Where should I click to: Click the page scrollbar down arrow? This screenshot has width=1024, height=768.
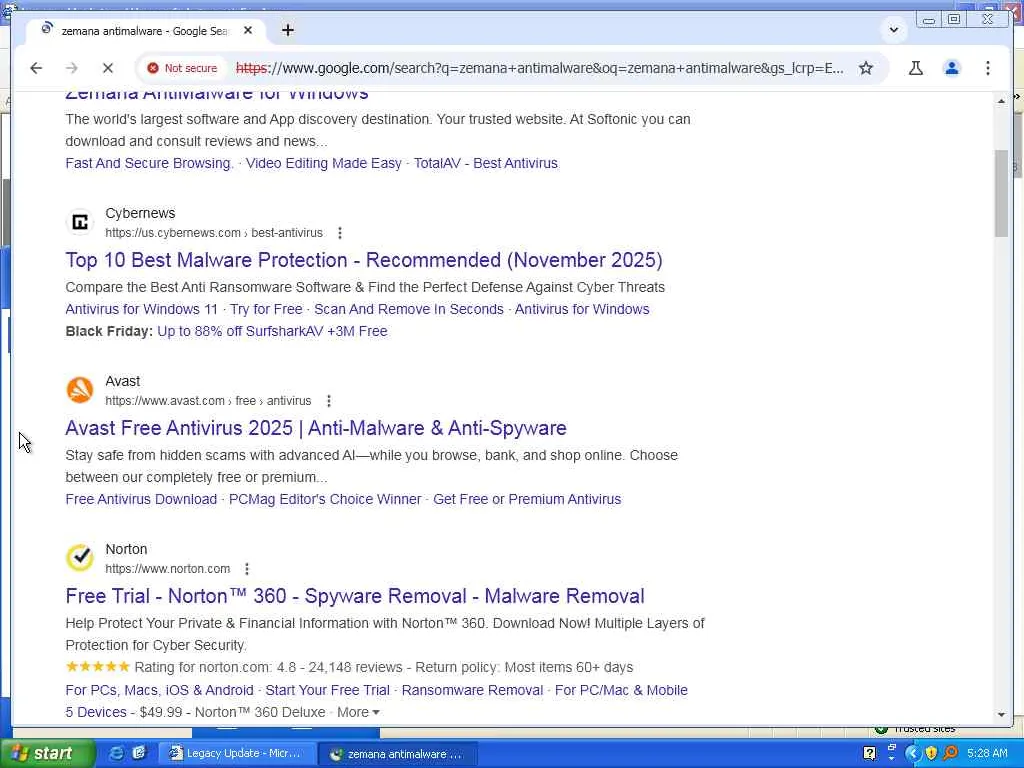click(x=1001, y=714)
